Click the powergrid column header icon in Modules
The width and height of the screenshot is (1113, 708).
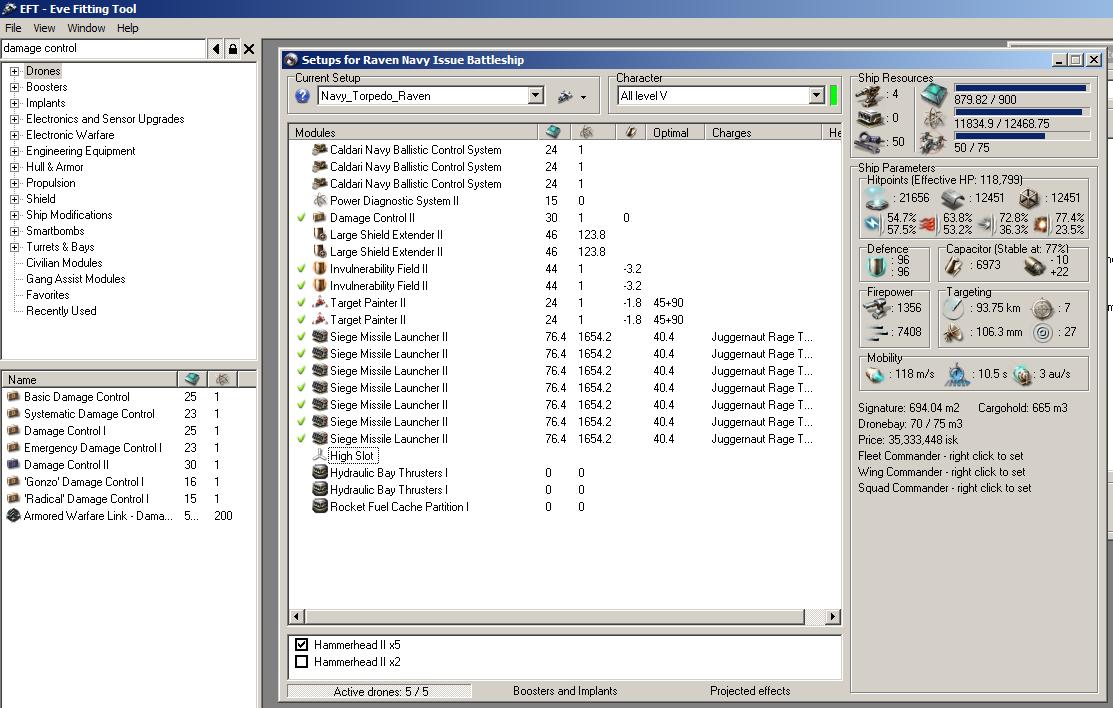586,132
